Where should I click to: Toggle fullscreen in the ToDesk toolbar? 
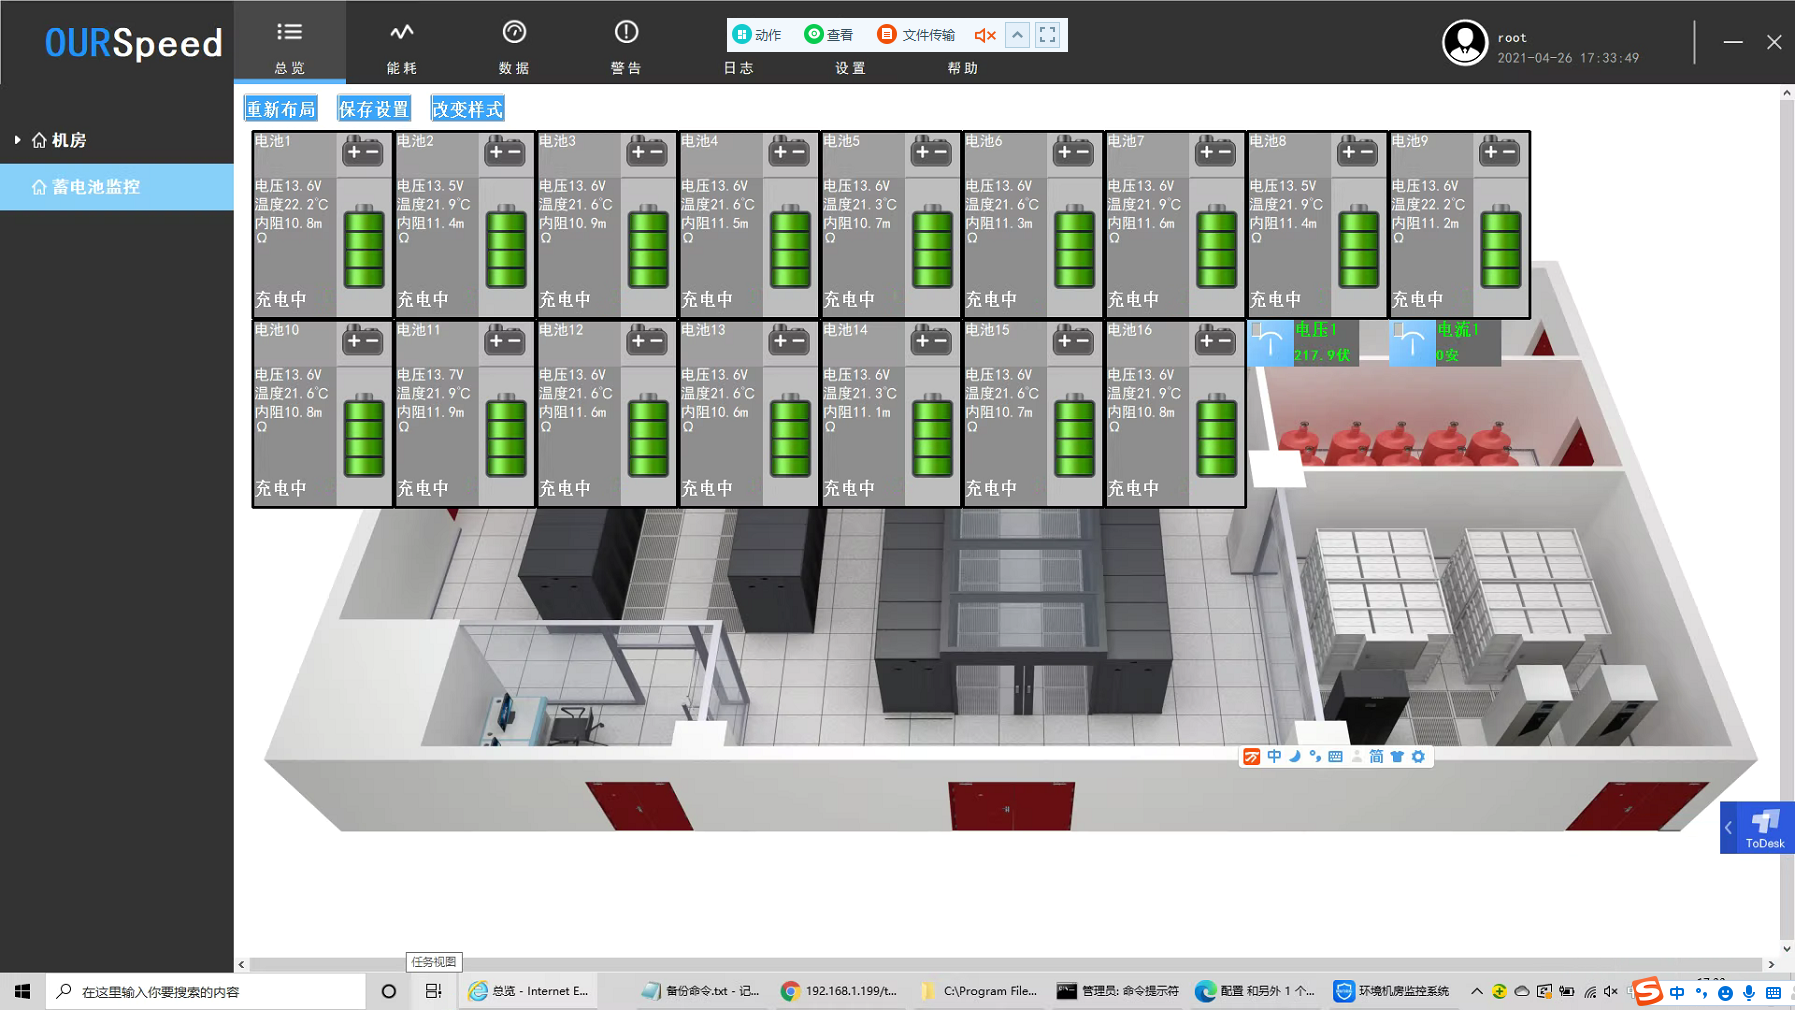point(1047,35)
